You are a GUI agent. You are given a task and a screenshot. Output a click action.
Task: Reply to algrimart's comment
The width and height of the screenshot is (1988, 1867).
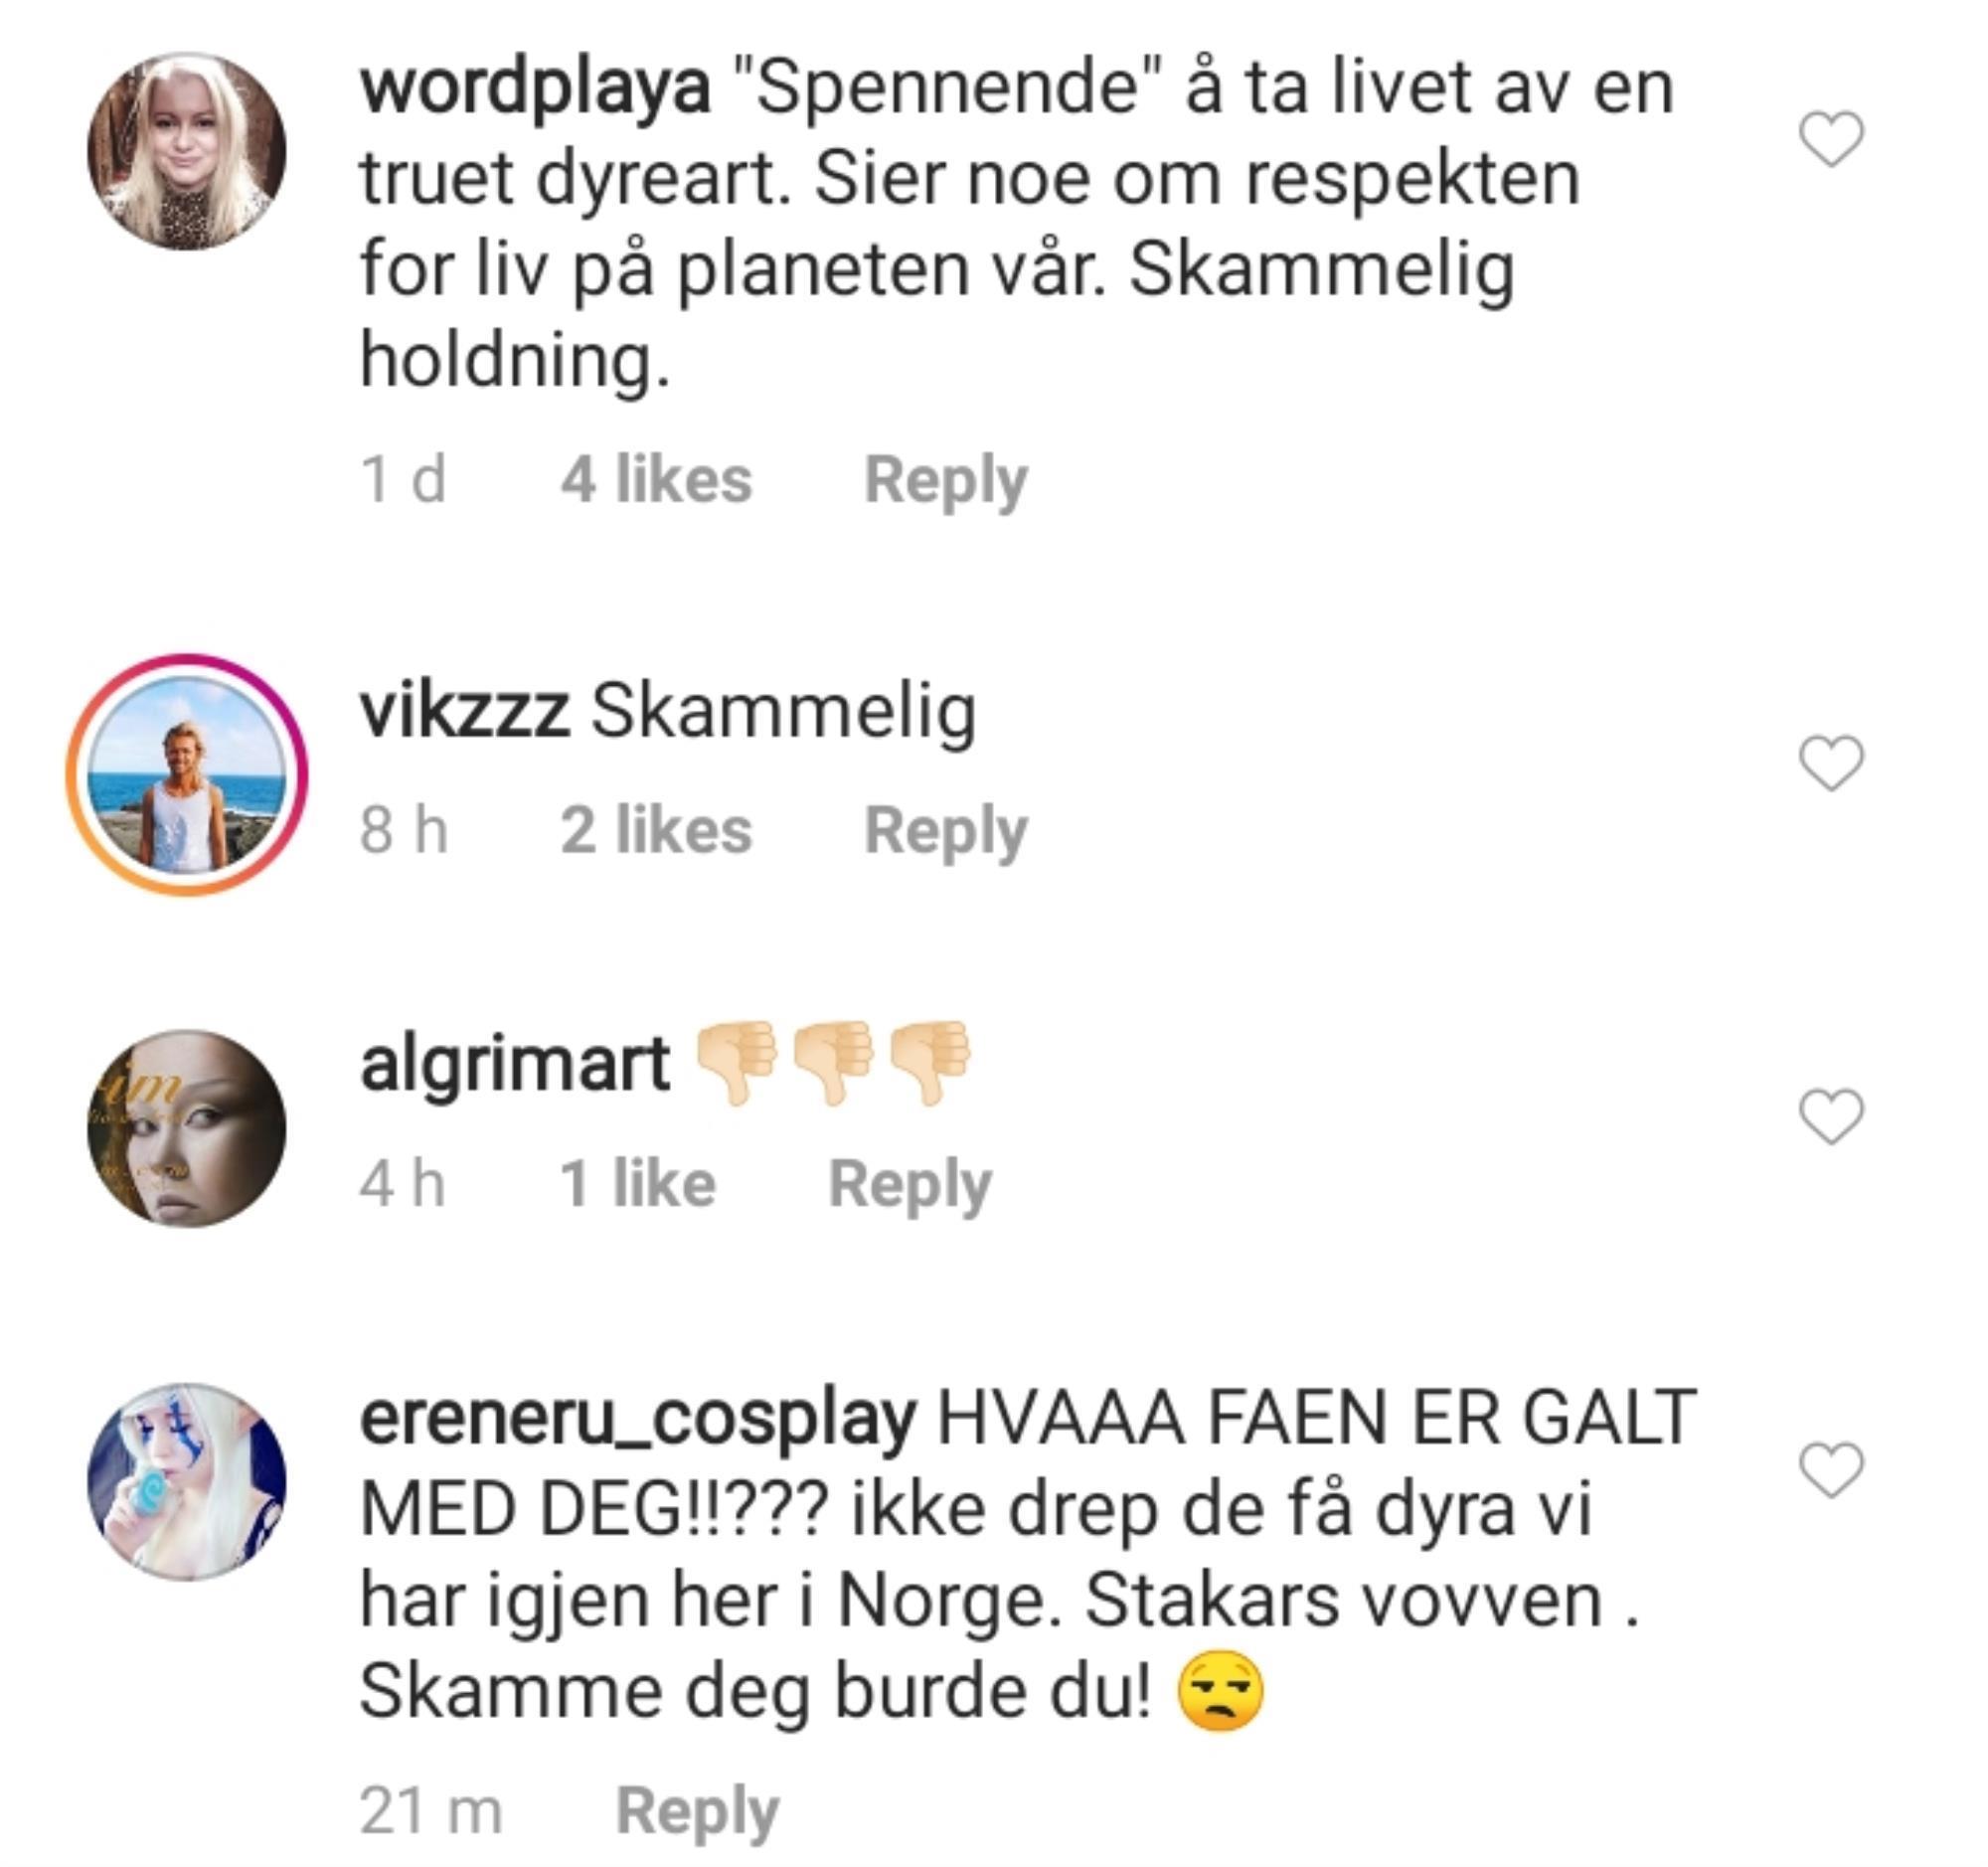point(909,1185)
